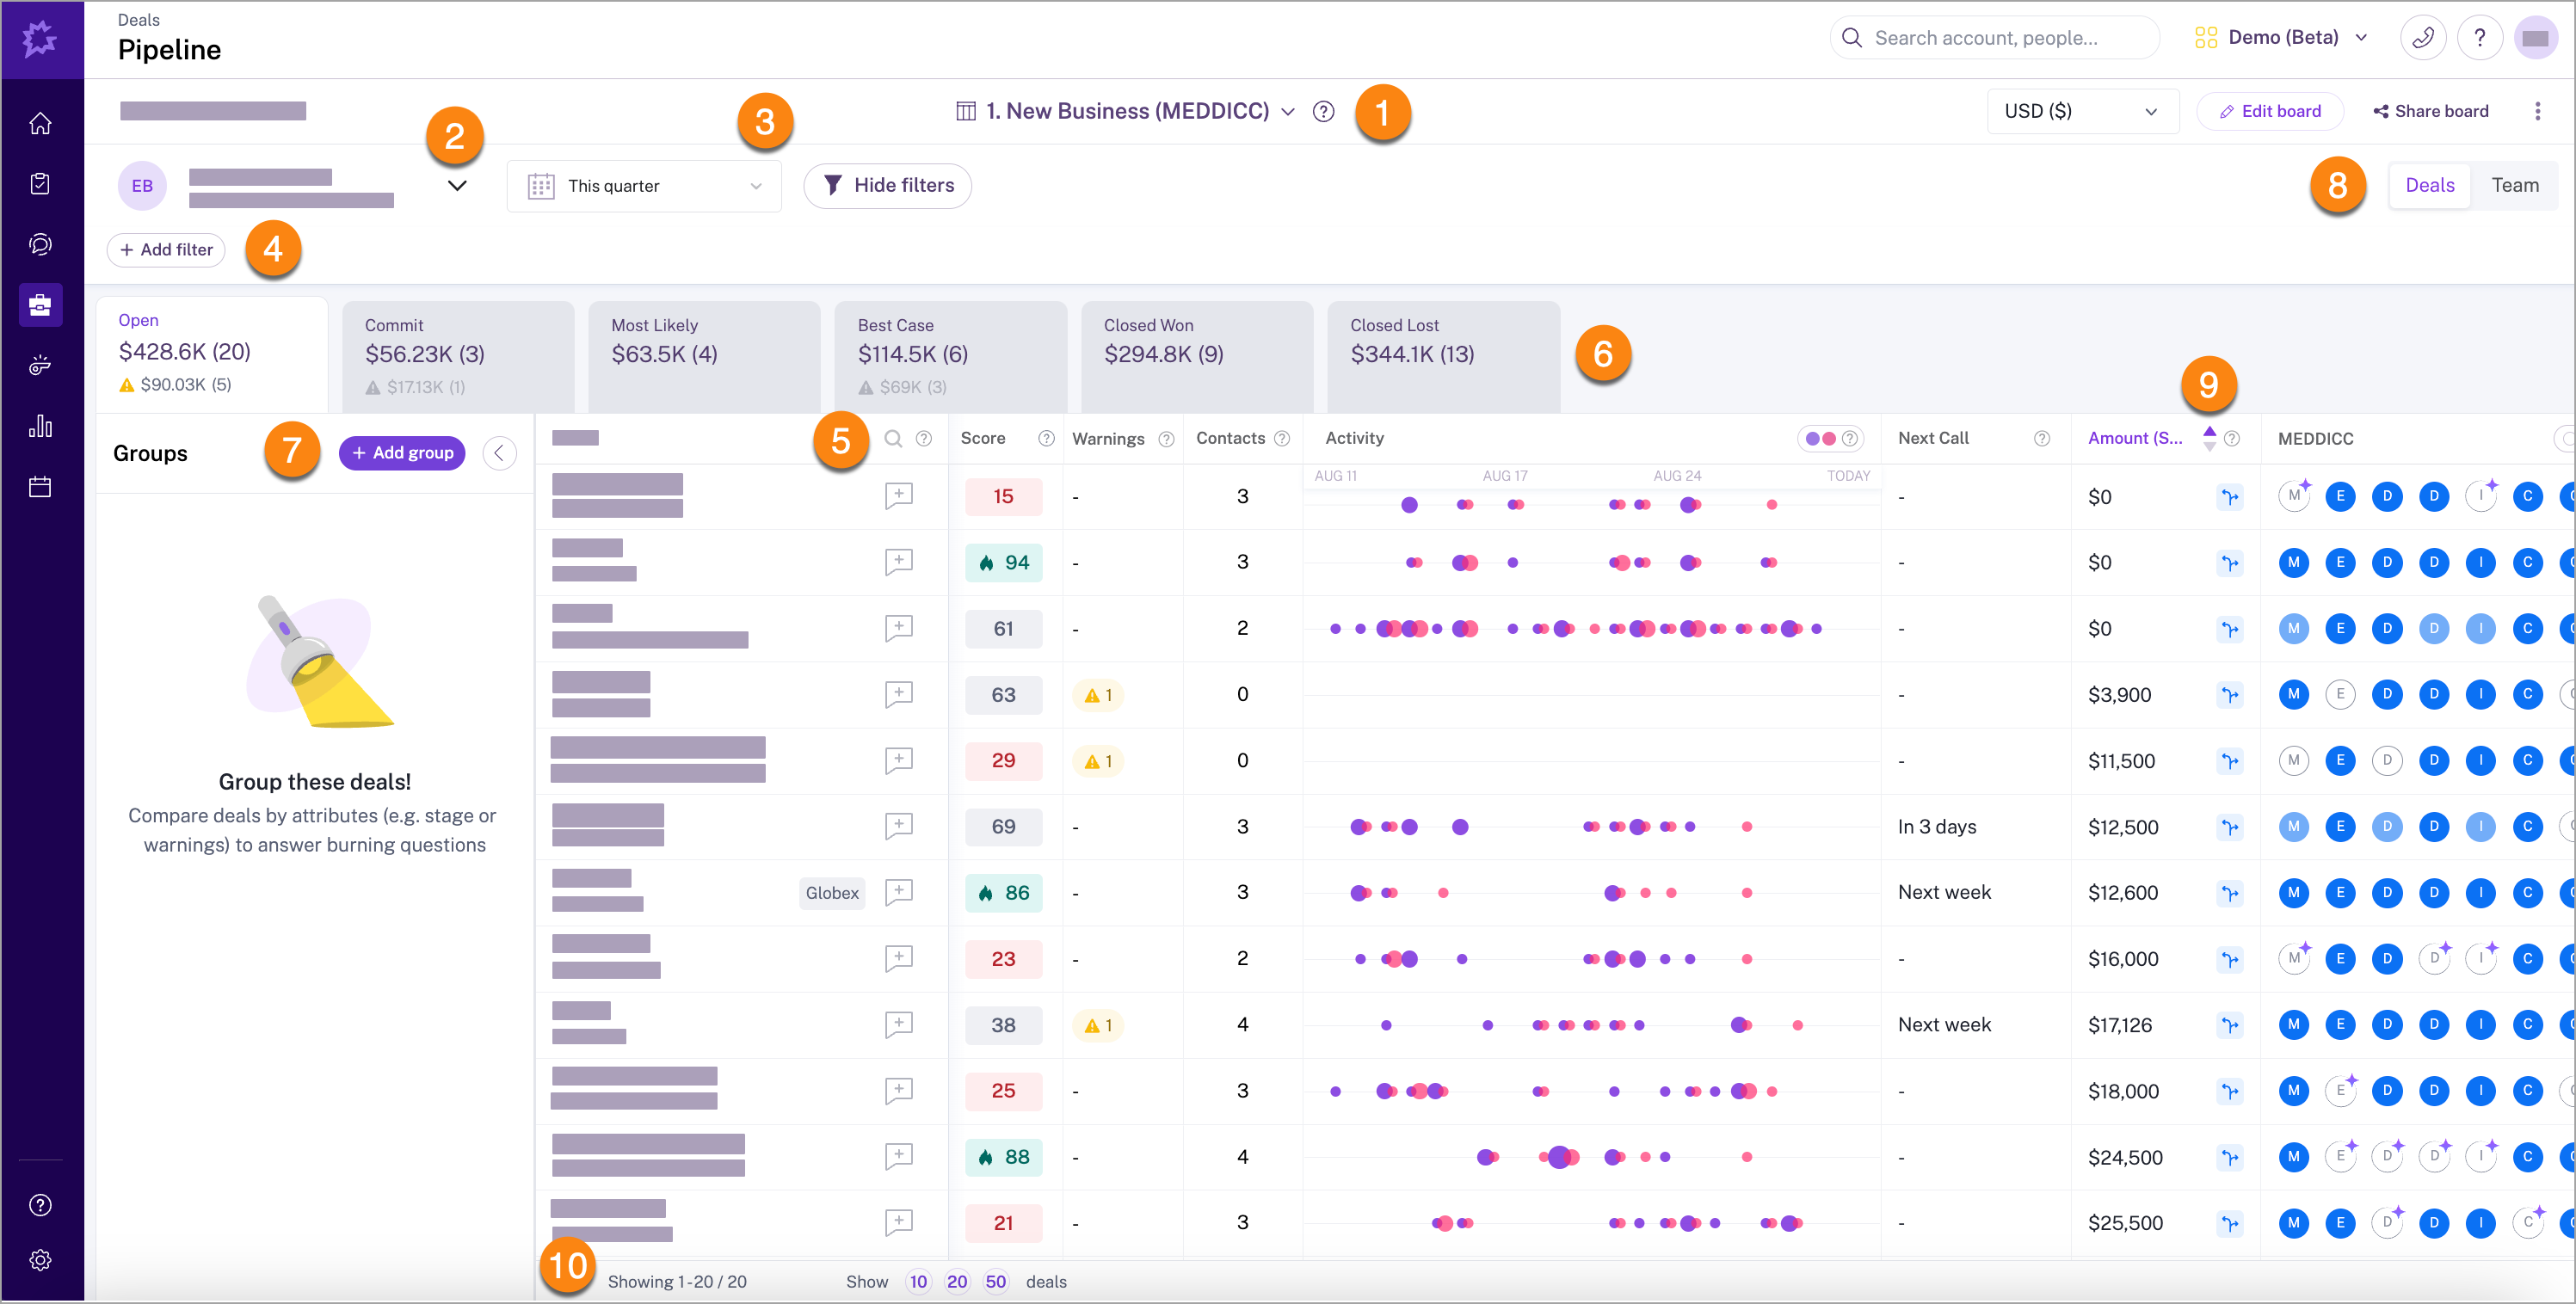Screen dimensions: 2576x1304
Task: Select the Most Likely forecast tab
Action: (704, 356)
